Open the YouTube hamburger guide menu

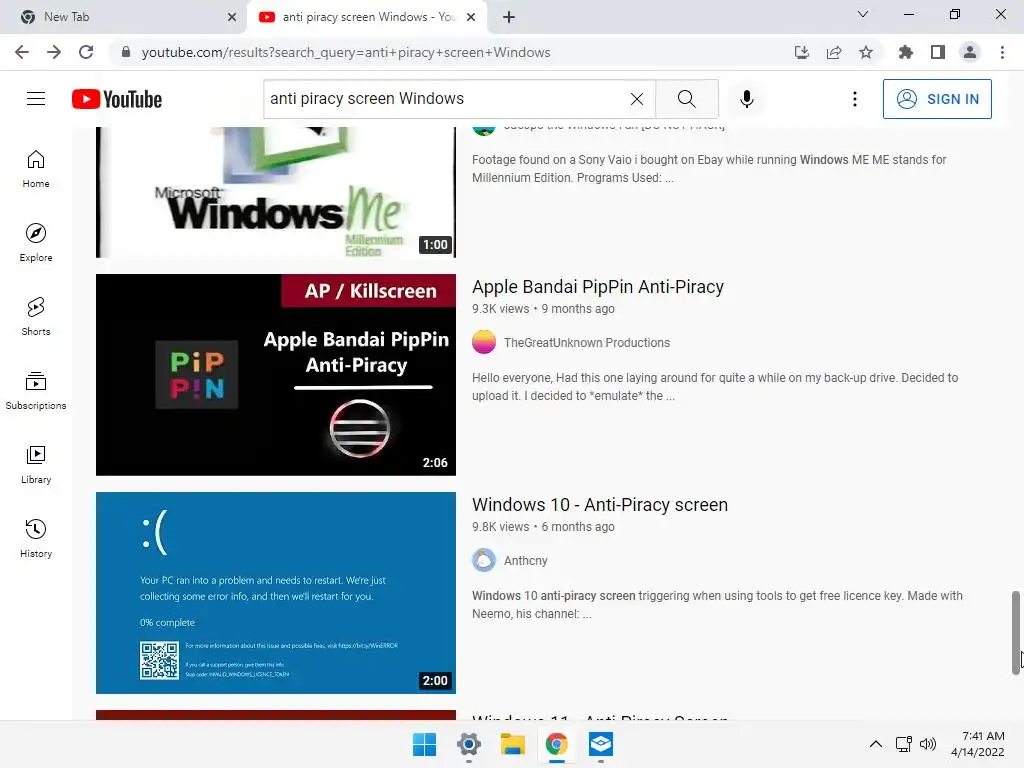pos(36,99)
